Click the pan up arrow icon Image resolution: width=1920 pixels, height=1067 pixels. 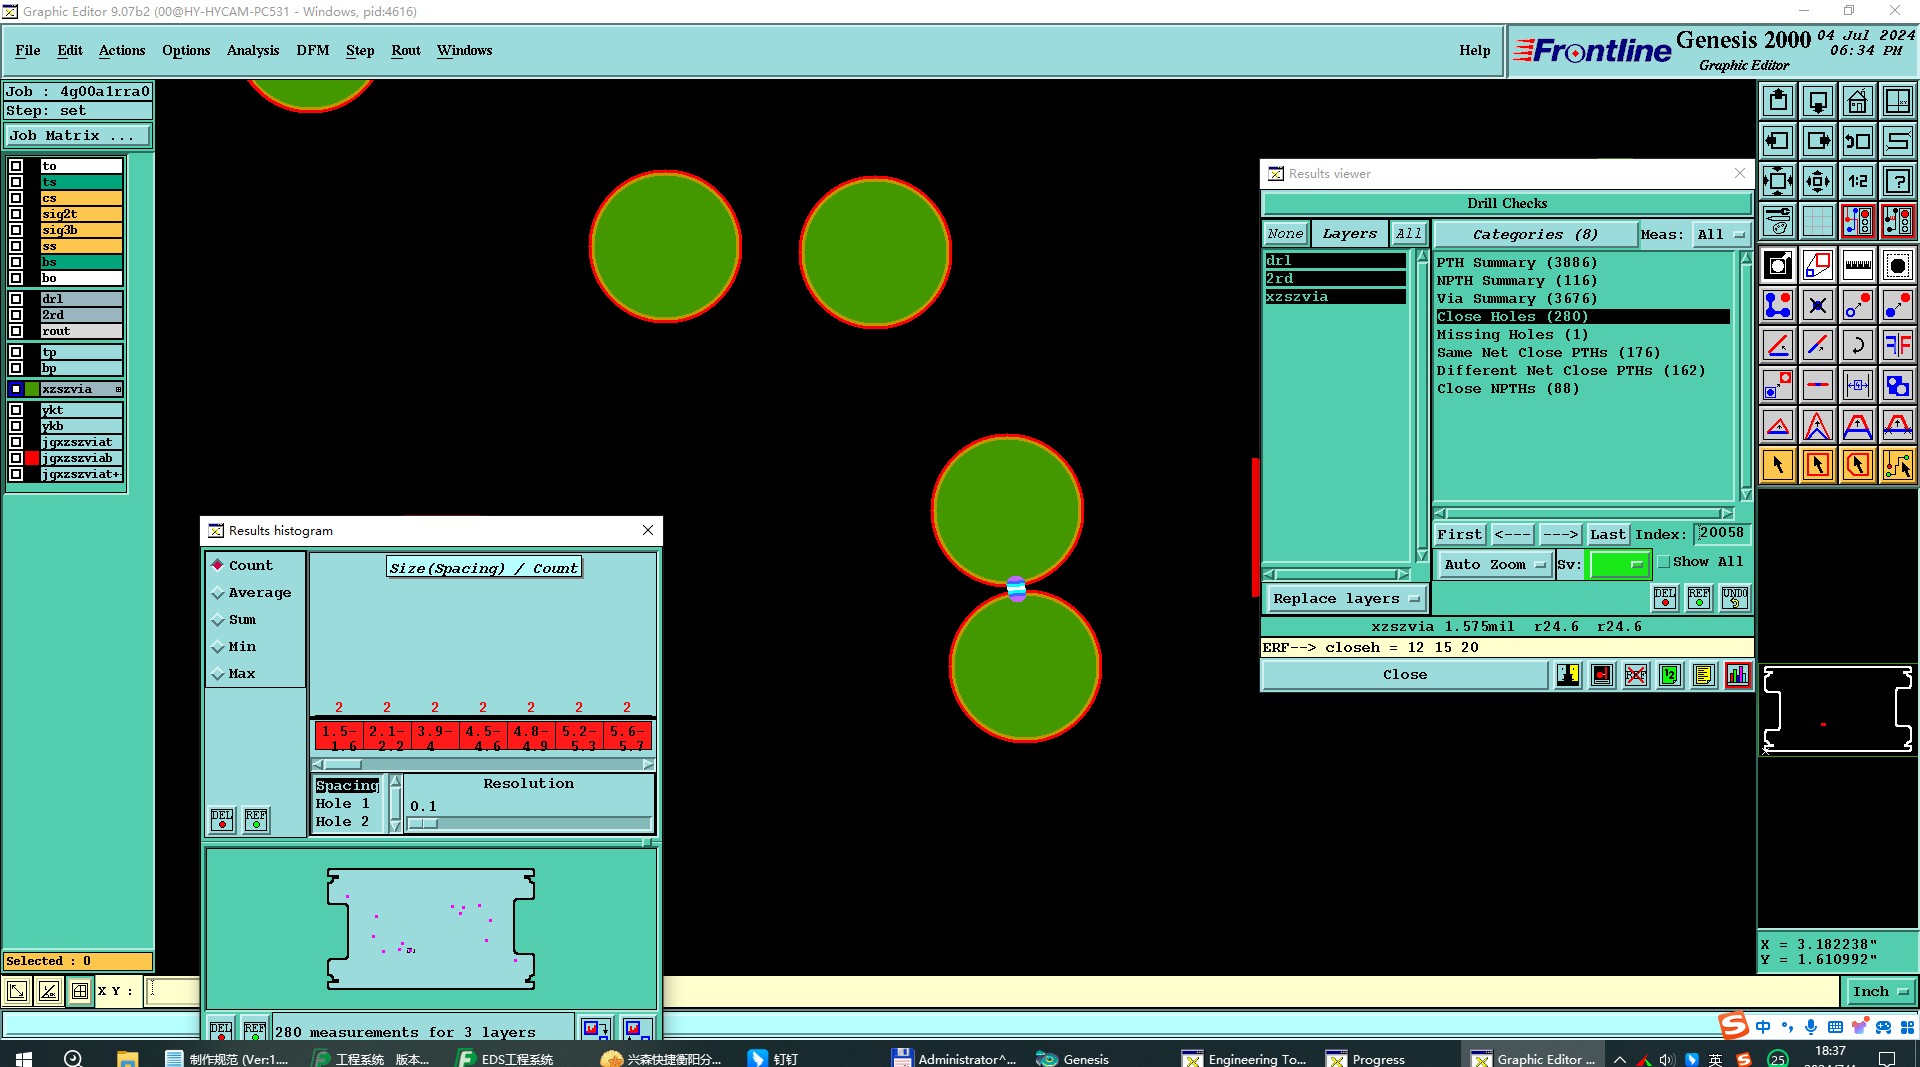point(1778,101)
